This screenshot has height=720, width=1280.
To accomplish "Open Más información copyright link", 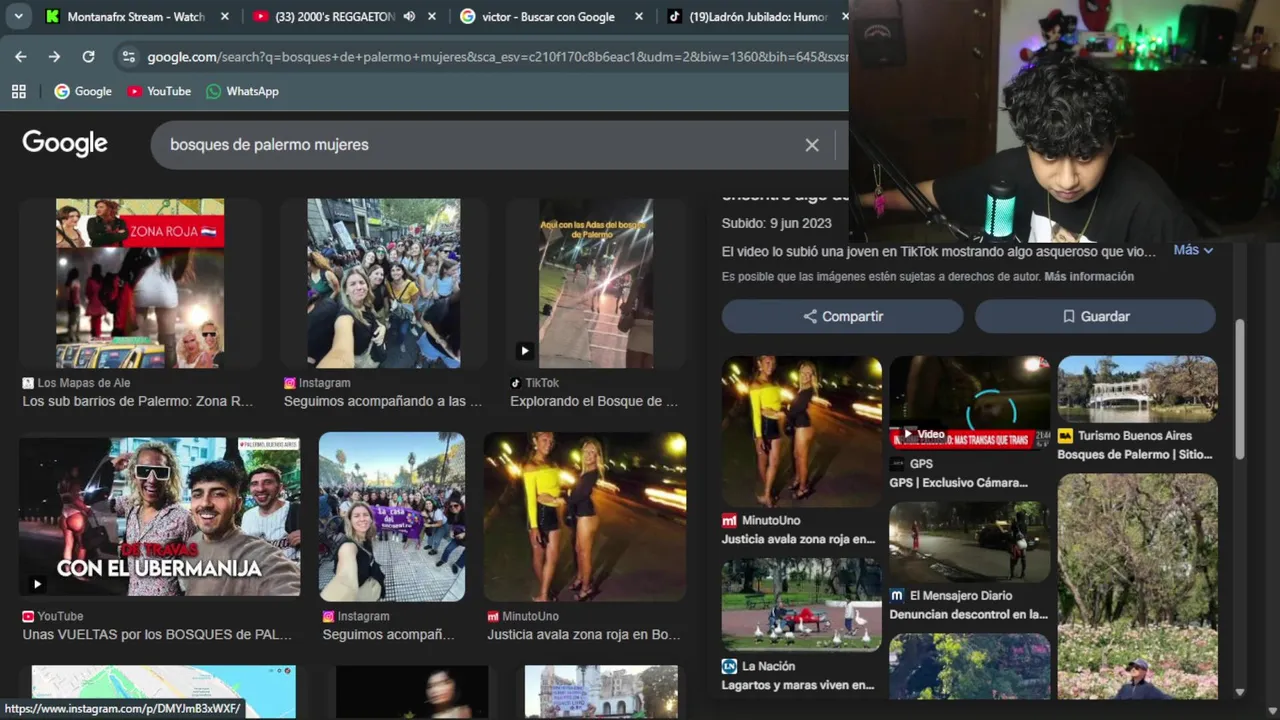I will point(1089,276).
